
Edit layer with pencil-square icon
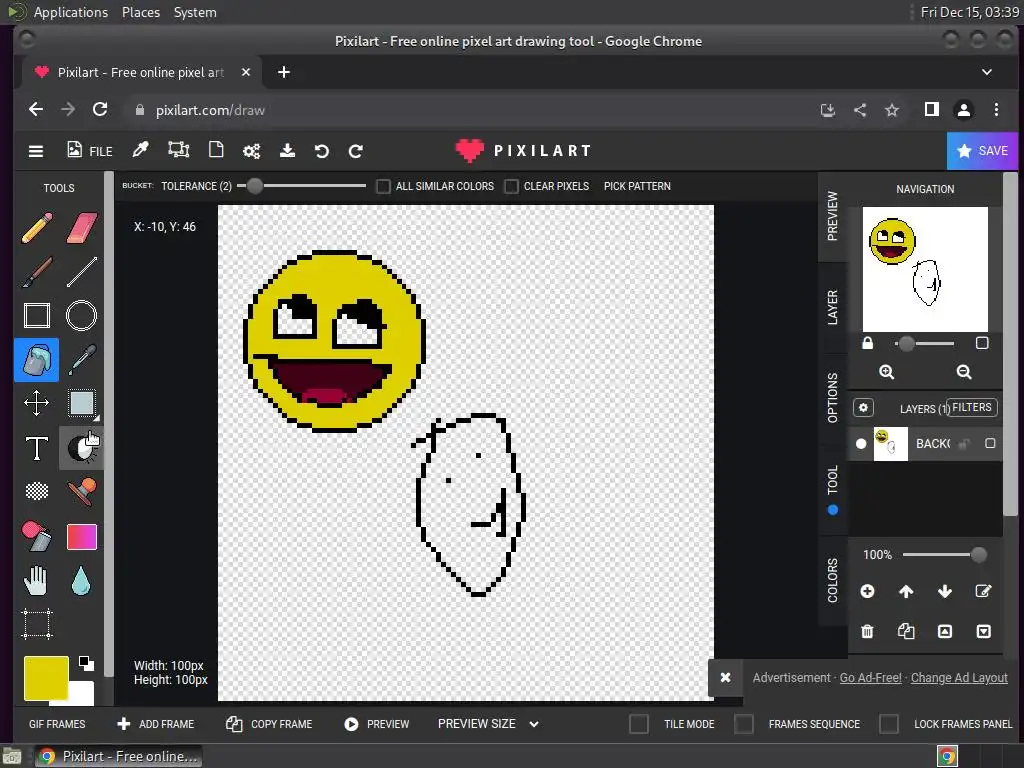click(983, 592)
